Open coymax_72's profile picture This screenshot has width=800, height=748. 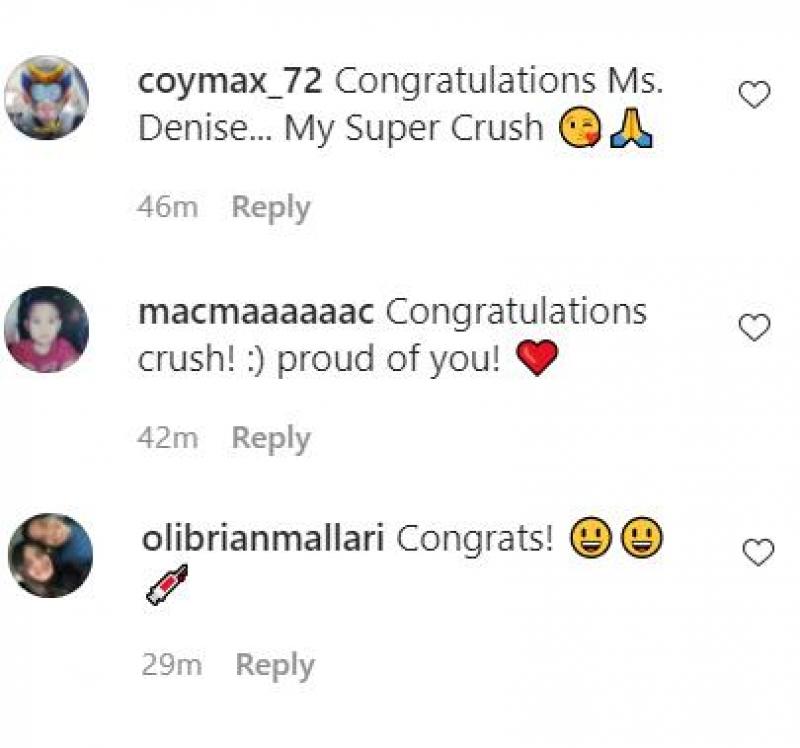click(47, 98)
